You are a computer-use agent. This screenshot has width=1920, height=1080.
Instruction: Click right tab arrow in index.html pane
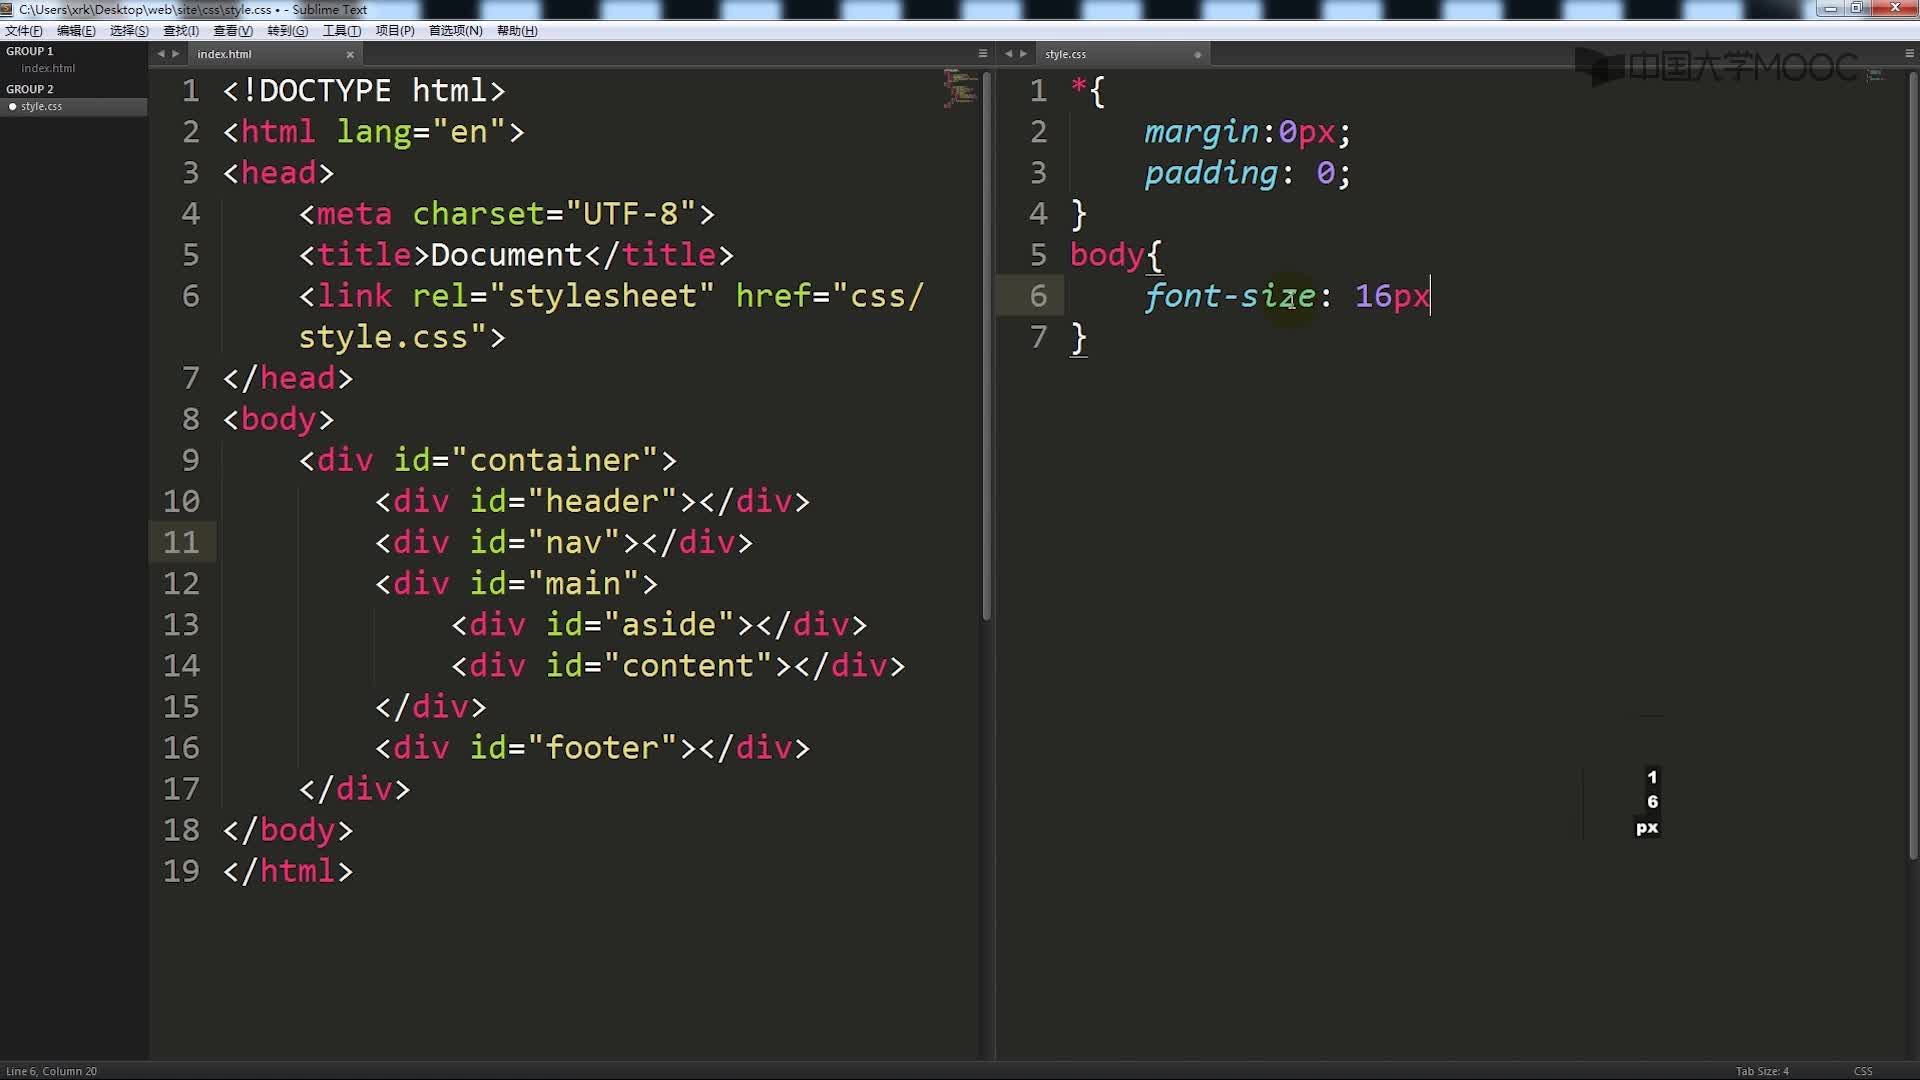pos(175,54)
